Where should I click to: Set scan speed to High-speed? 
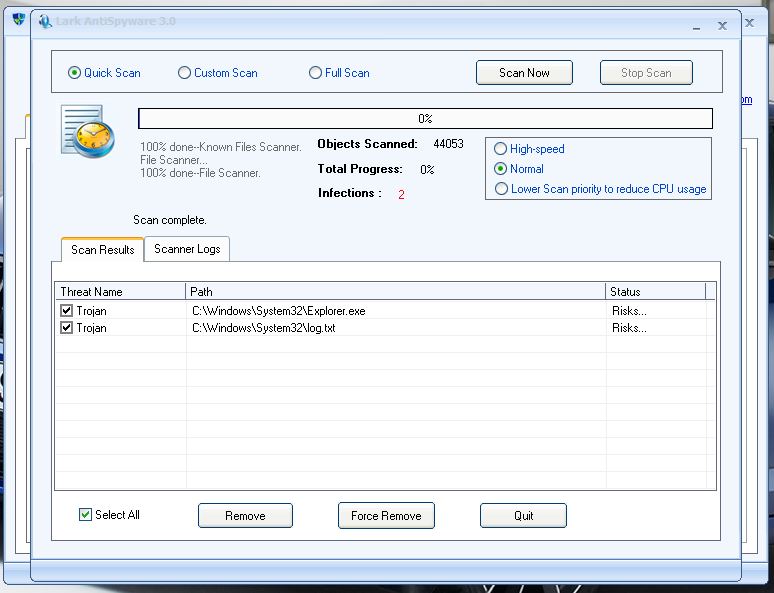pyautogui.click(x=501, y=149)
